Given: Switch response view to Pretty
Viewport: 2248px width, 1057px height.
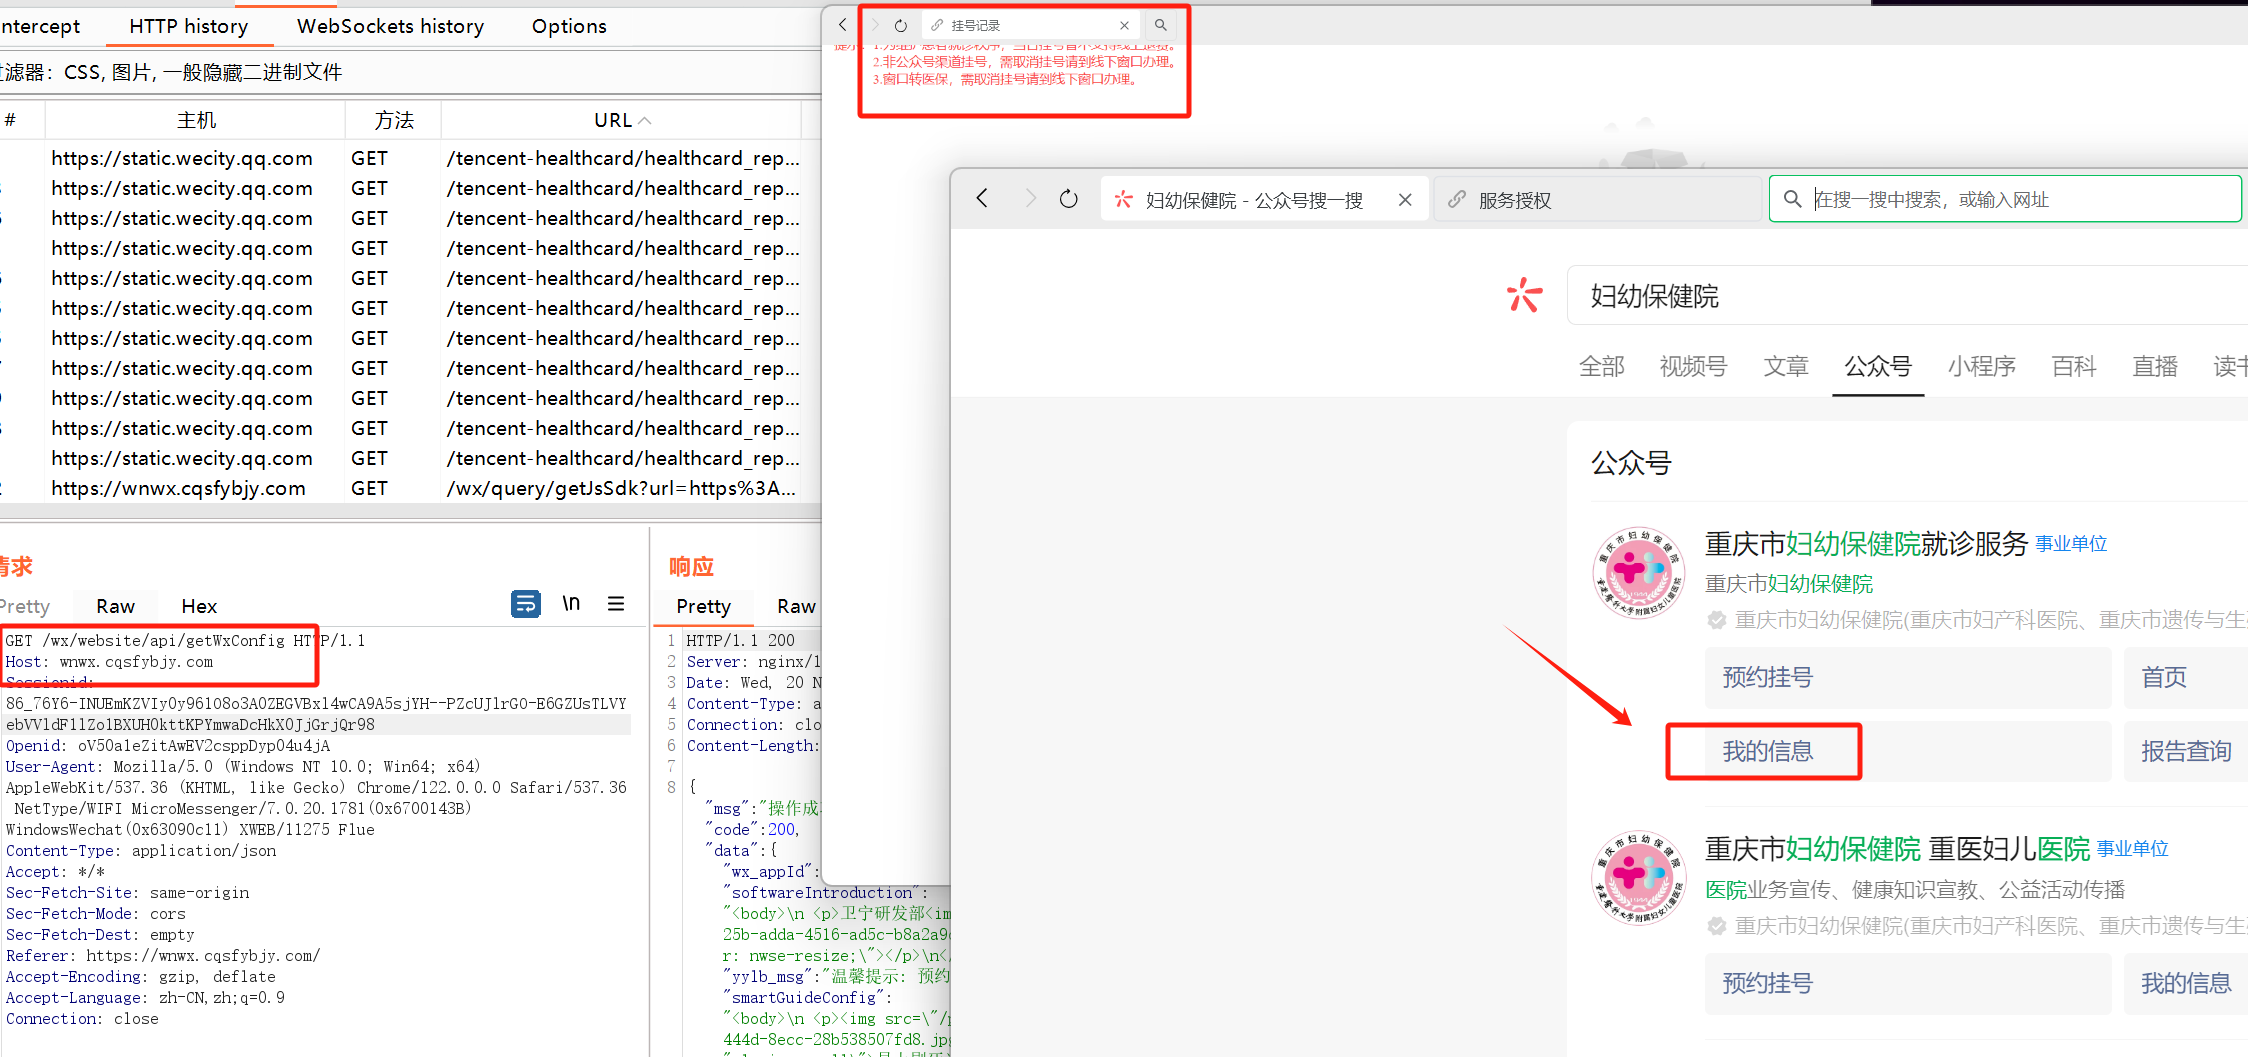Looking at the screenshot, I should pyautogui.click(x=703, y=606).
